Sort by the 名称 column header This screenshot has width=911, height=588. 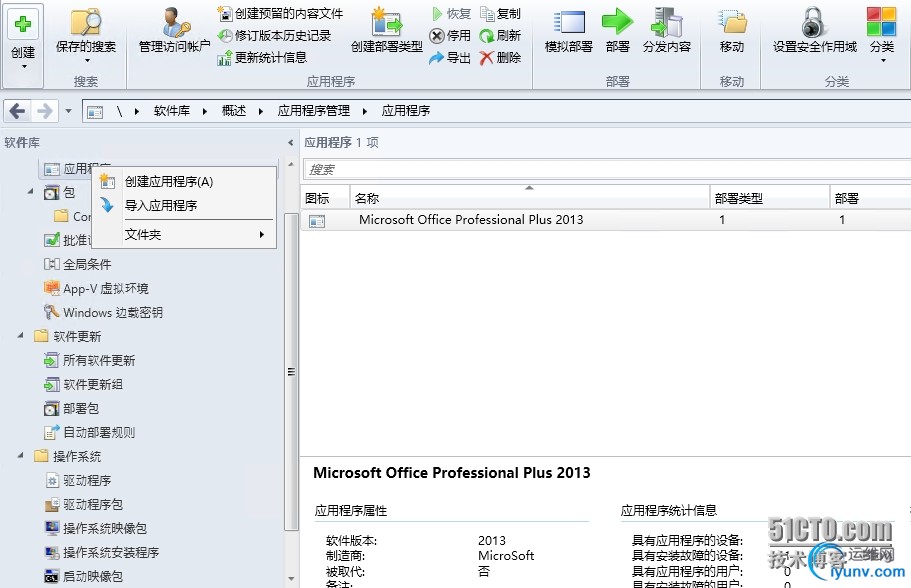click(529, 198)
